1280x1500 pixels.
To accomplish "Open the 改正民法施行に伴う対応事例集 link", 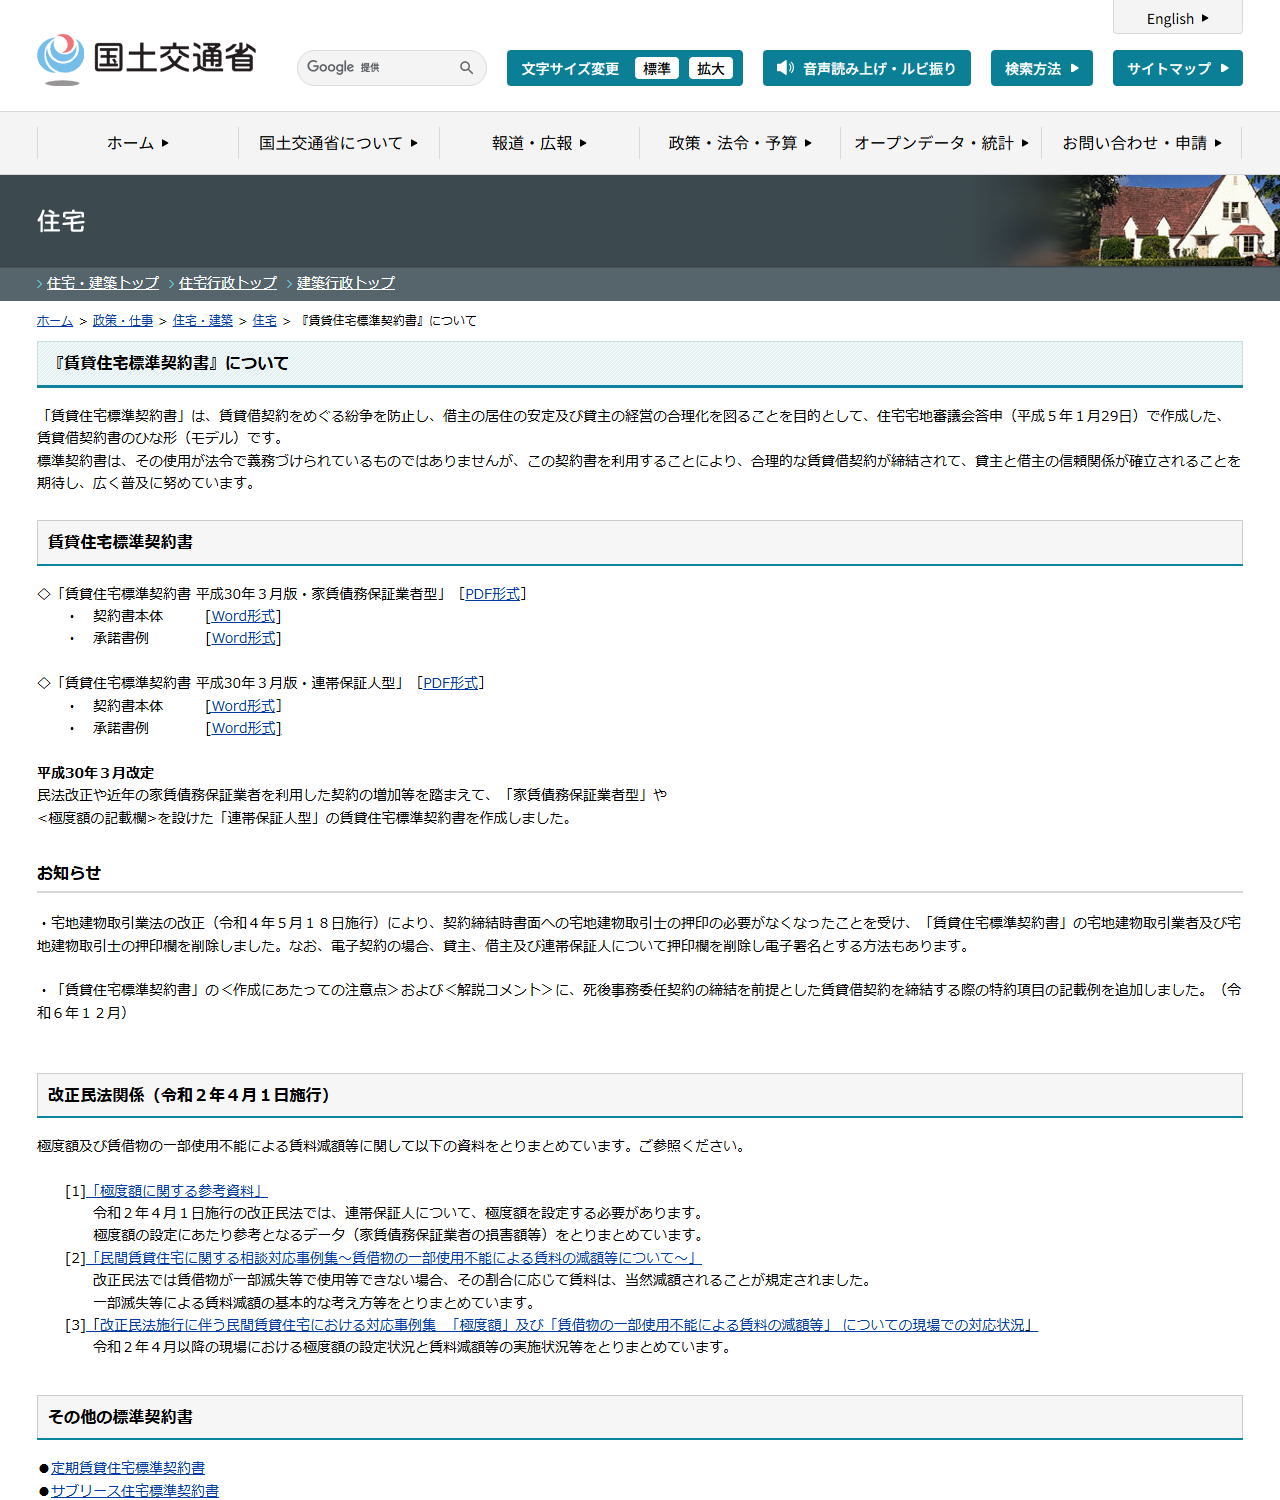I will (x=562, y=1325).
